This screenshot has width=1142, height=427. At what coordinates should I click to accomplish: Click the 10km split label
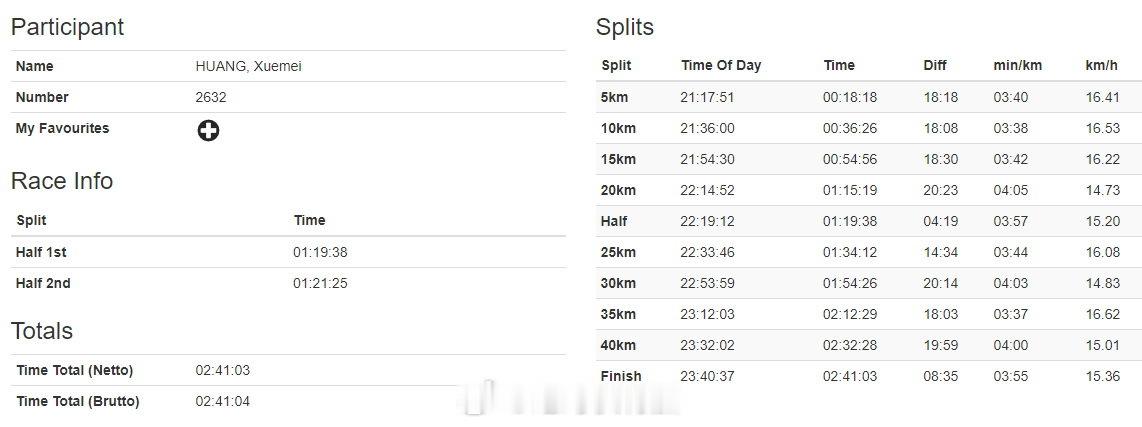[x=618, y=128]
